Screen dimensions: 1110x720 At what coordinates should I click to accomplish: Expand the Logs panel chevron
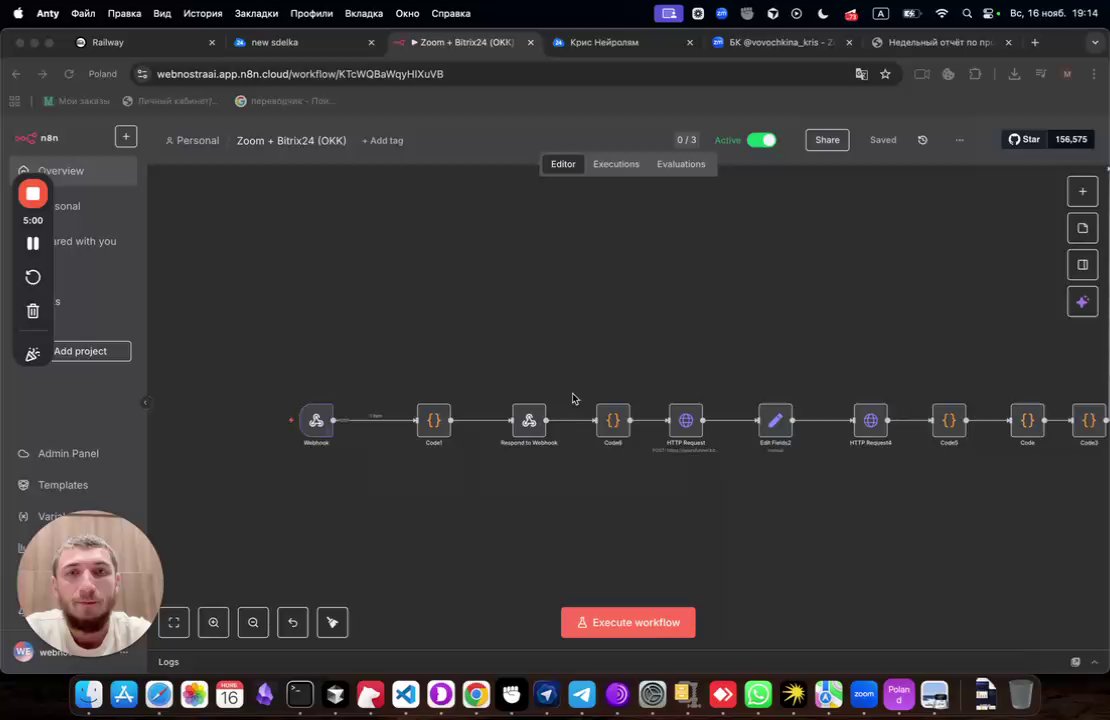(1094, 662)
